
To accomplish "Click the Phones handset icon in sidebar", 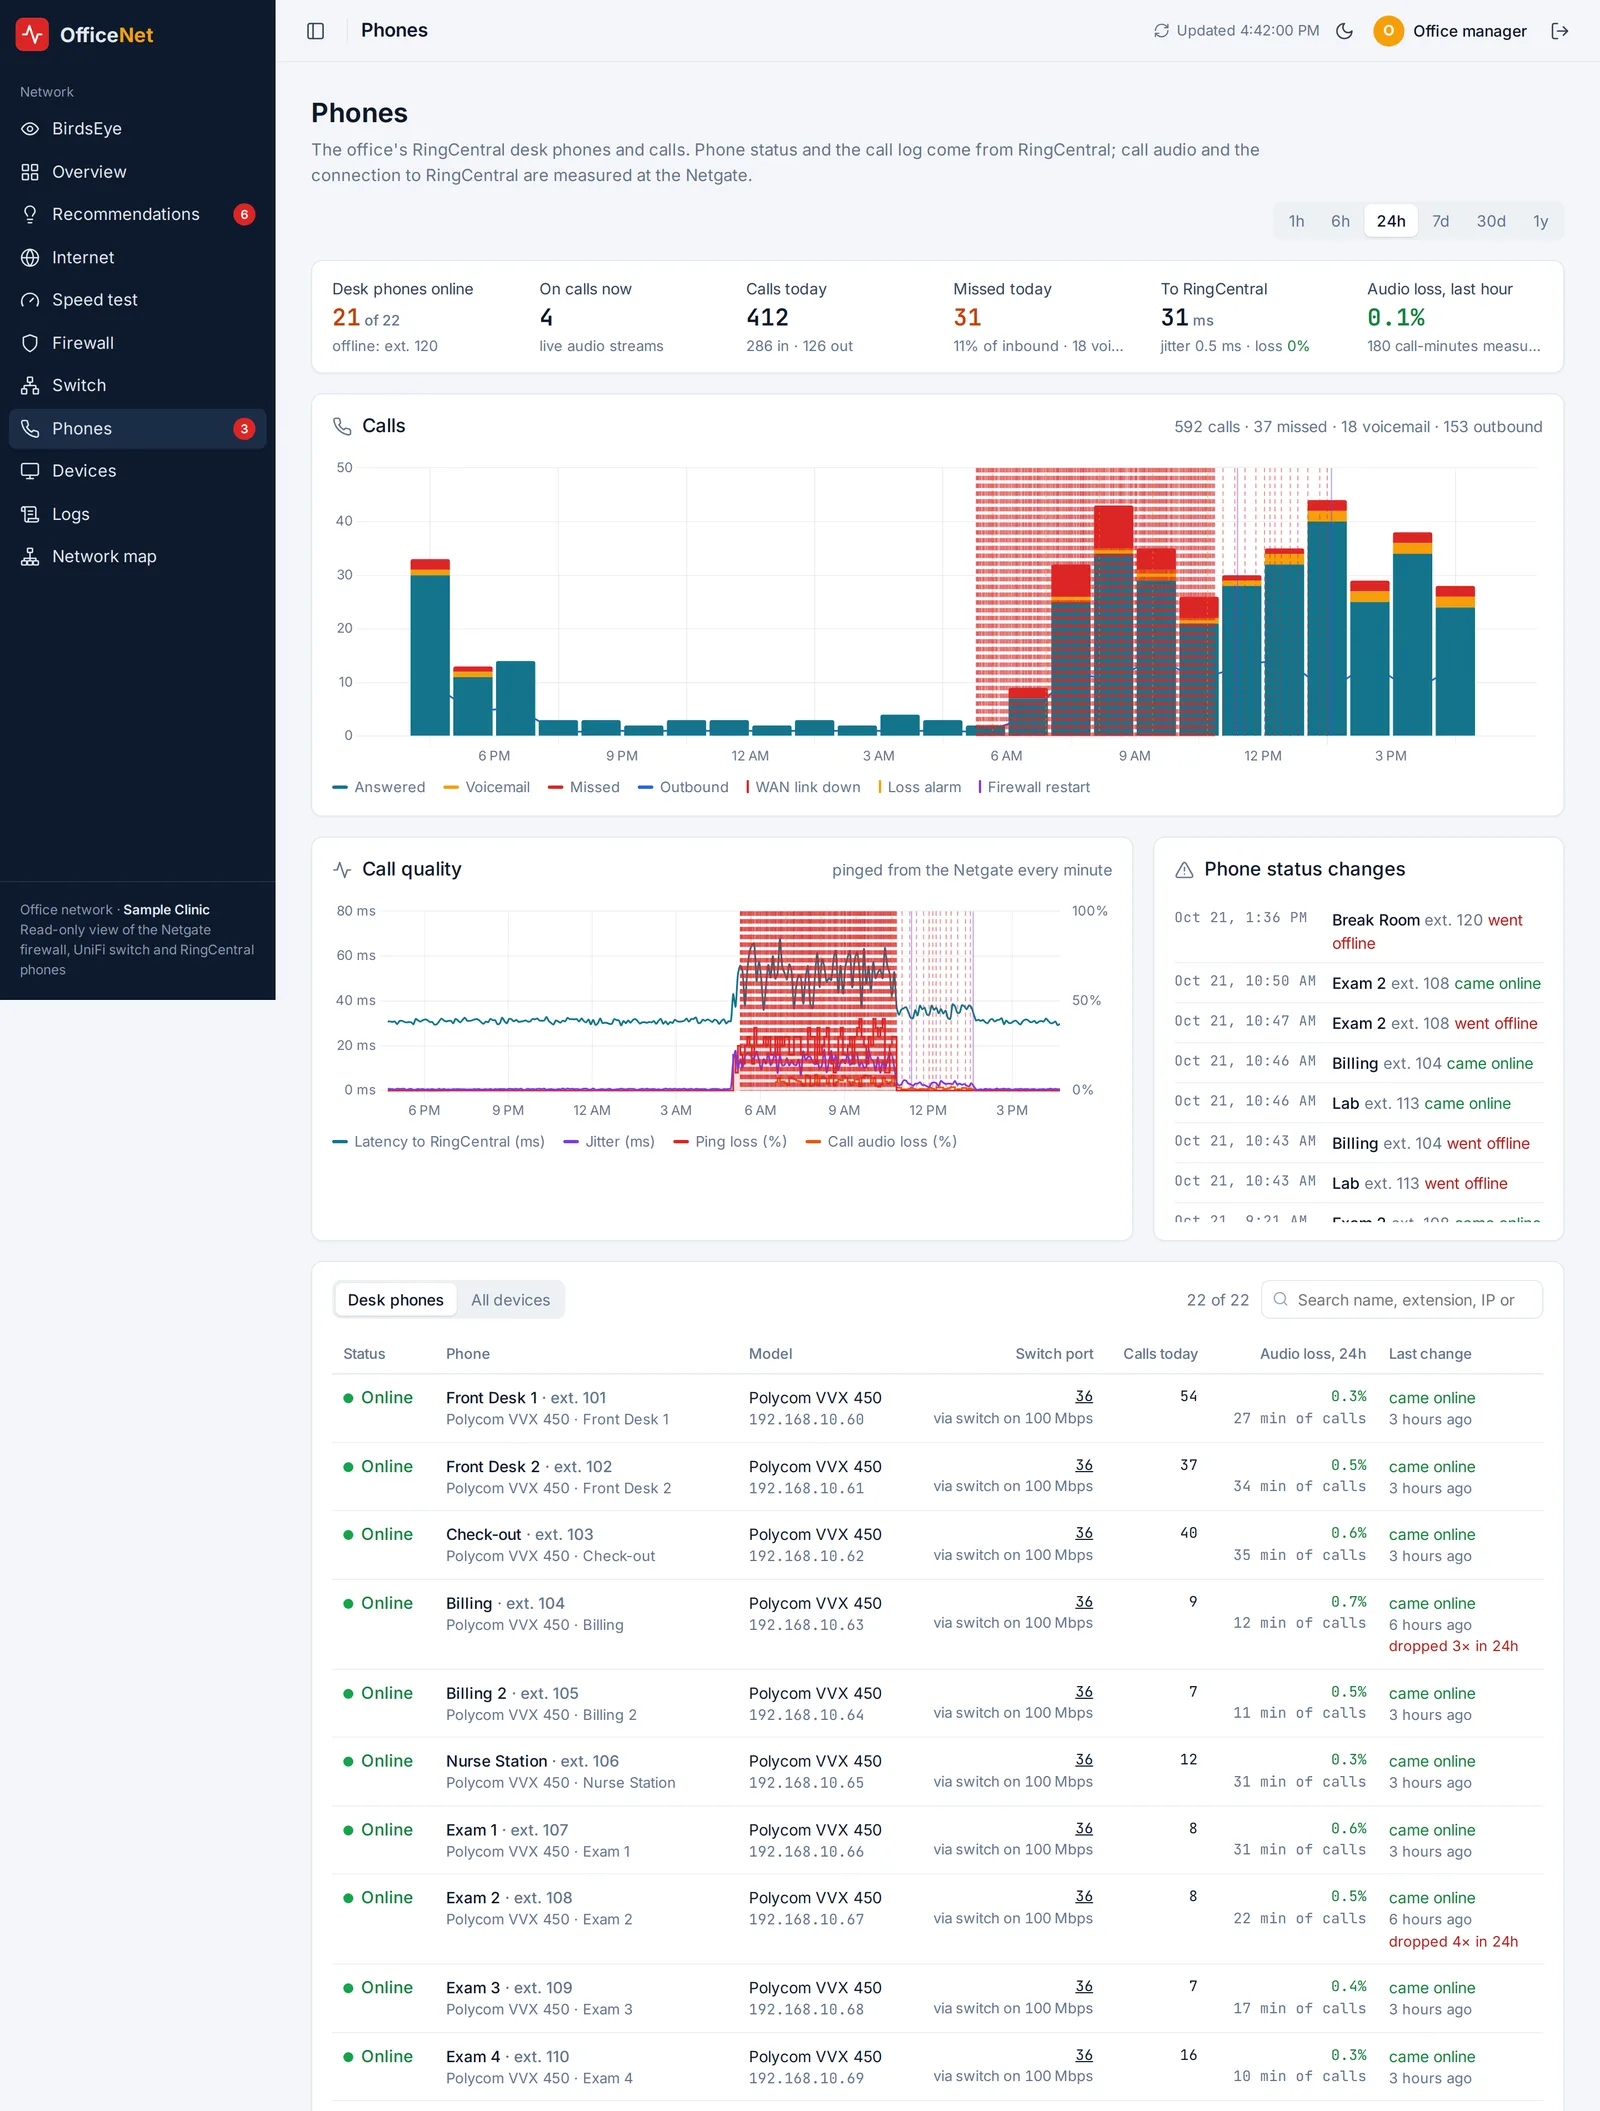I will (30, 429).
